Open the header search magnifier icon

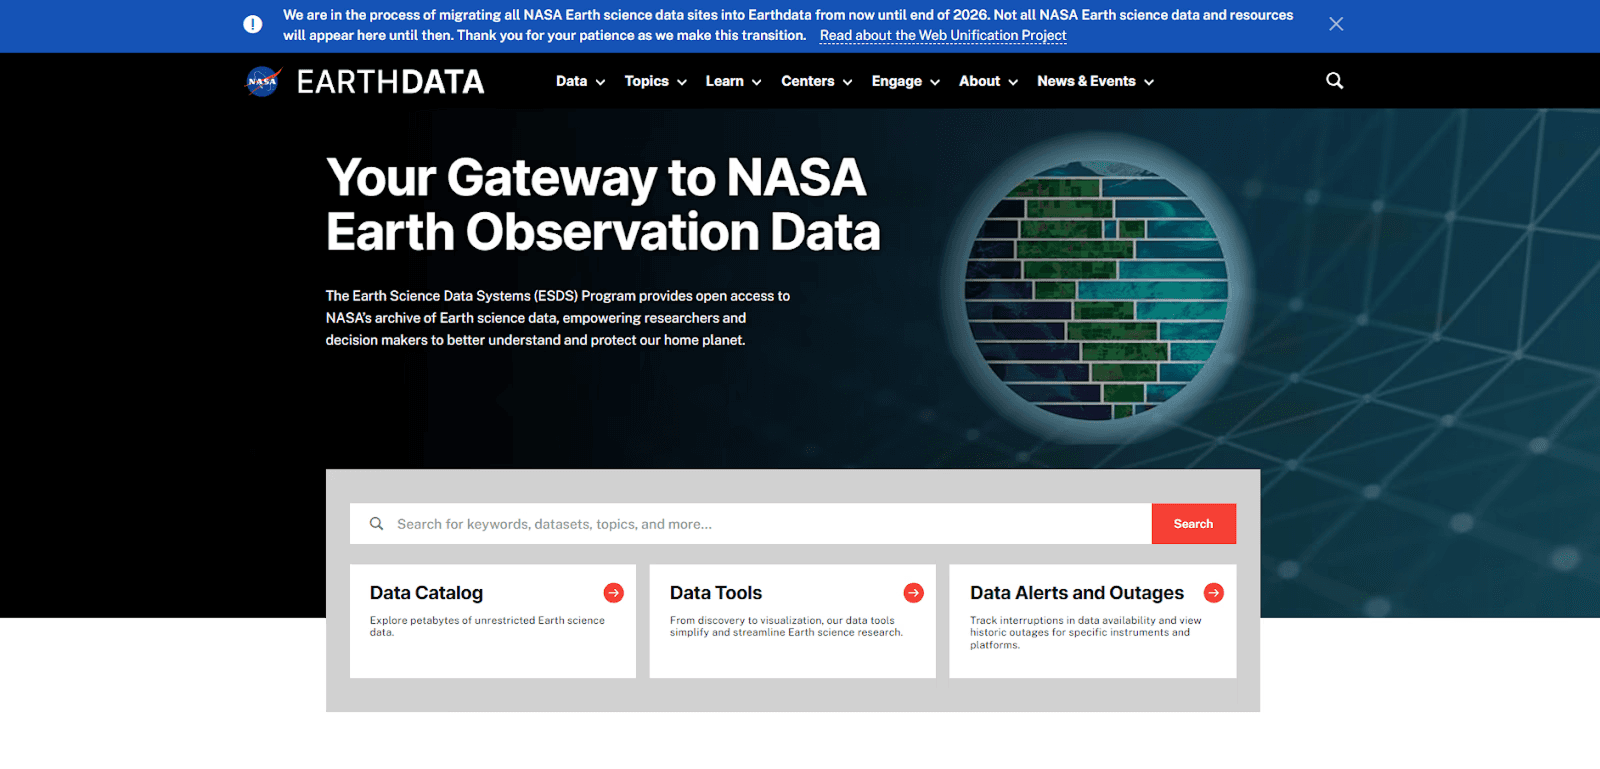[1335, 81]
